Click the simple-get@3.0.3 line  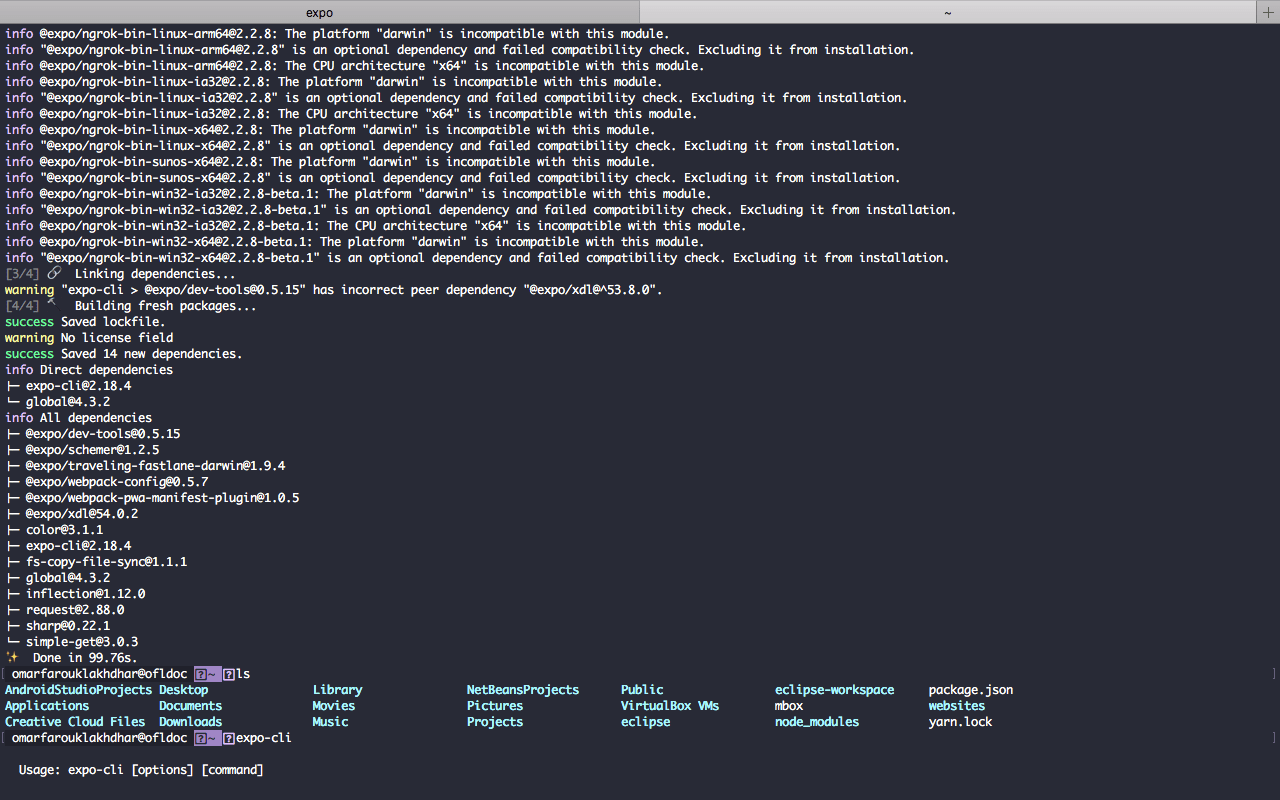(72, 642)
